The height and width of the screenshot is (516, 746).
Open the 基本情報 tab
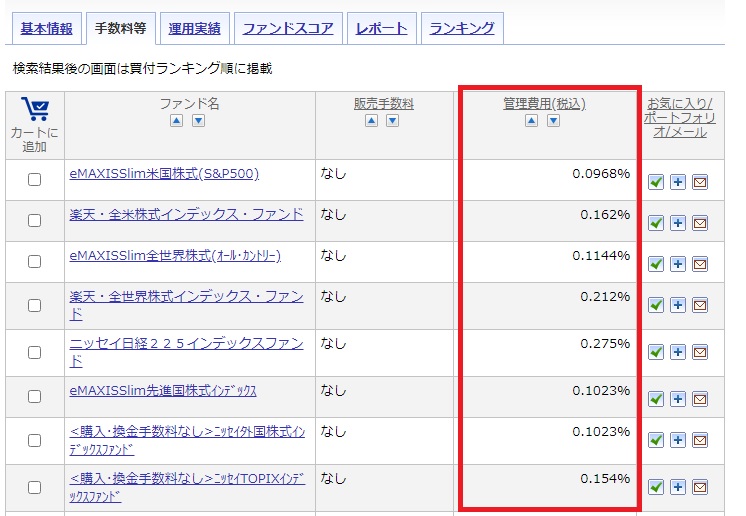pos(47,29)
